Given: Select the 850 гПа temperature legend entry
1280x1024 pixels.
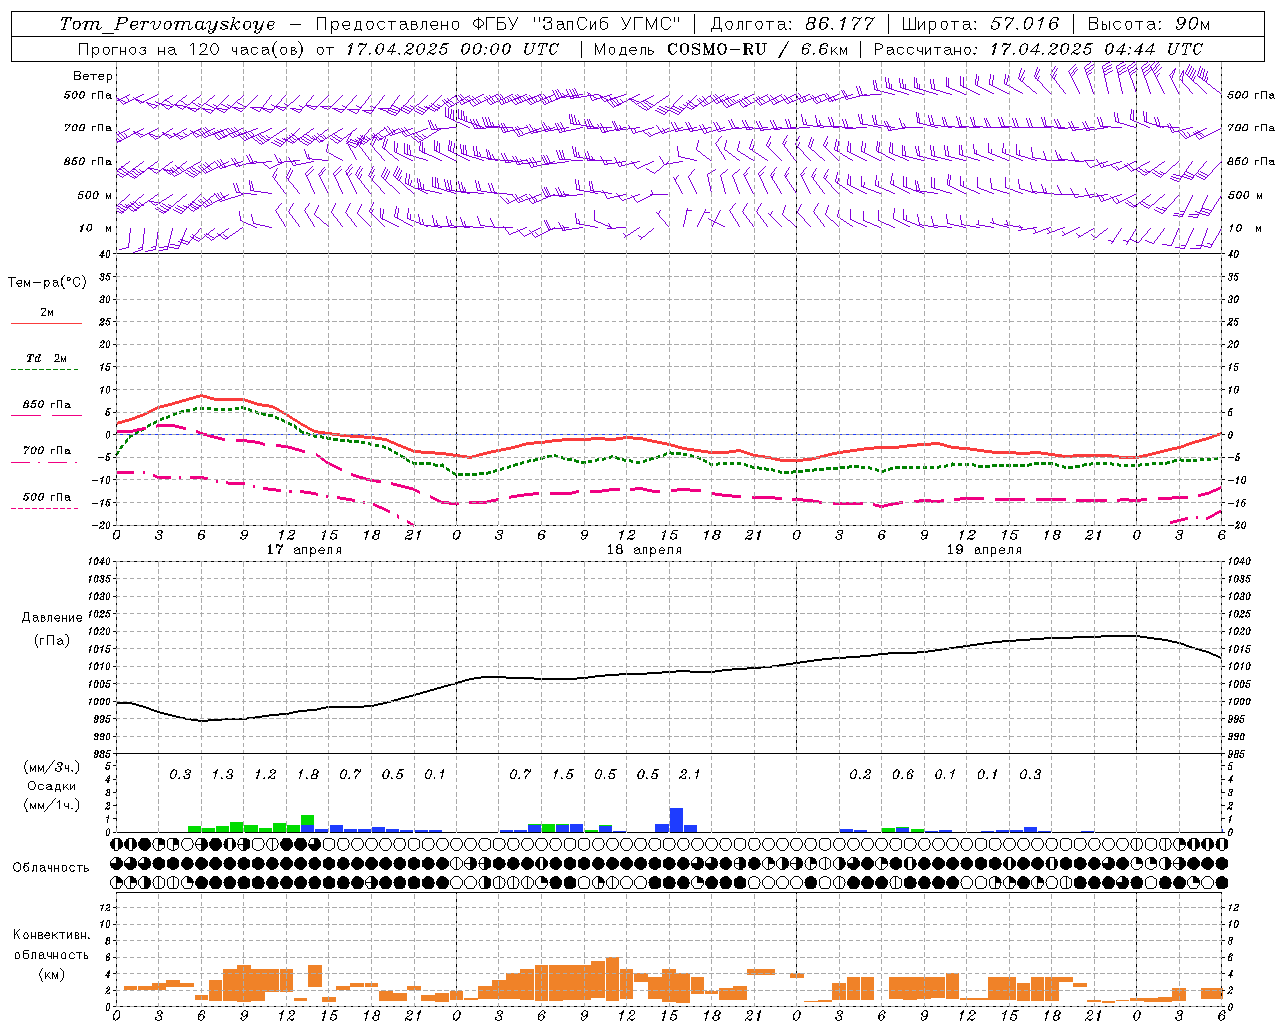Looking at the screenshot, I should (46, 406).
